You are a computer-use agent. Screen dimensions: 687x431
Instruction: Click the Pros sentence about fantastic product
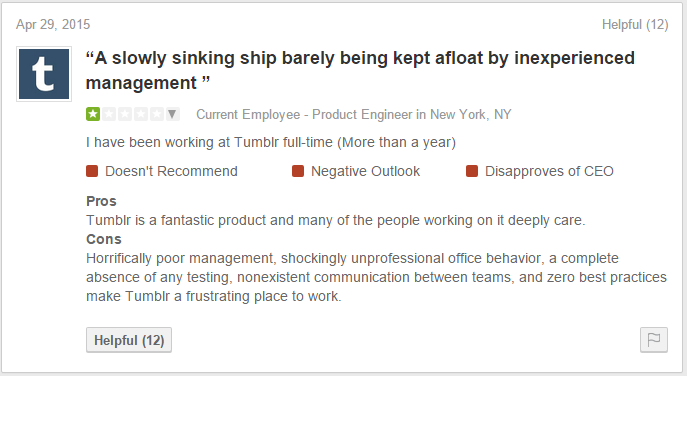[335, 220]
